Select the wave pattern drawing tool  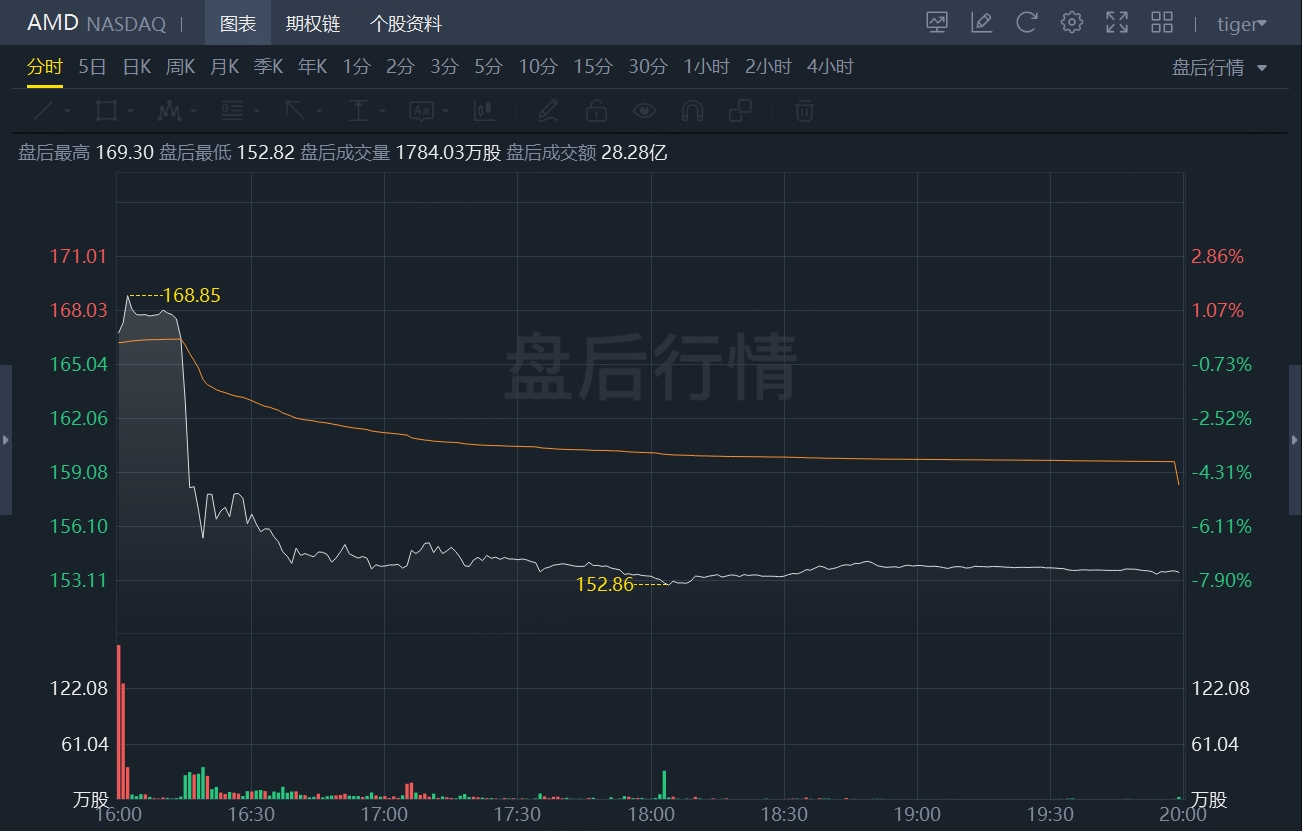point(169,110)
